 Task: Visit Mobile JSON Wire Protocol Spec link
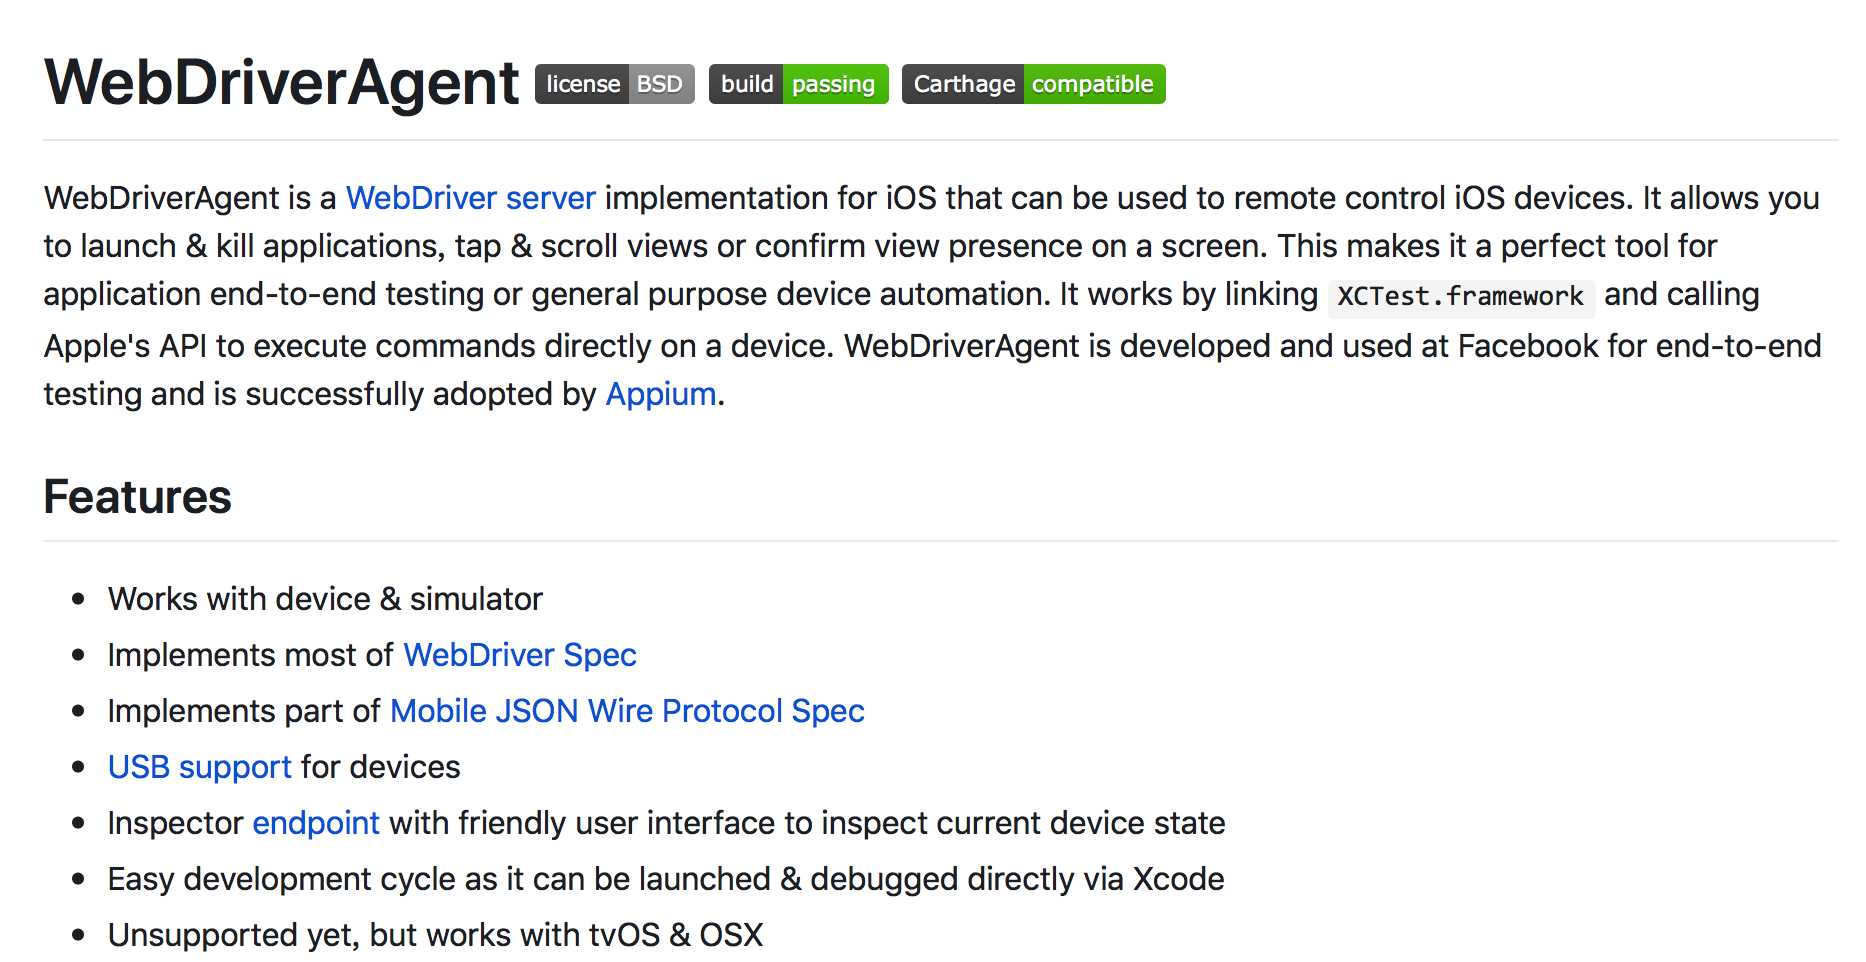coord(627,711)
